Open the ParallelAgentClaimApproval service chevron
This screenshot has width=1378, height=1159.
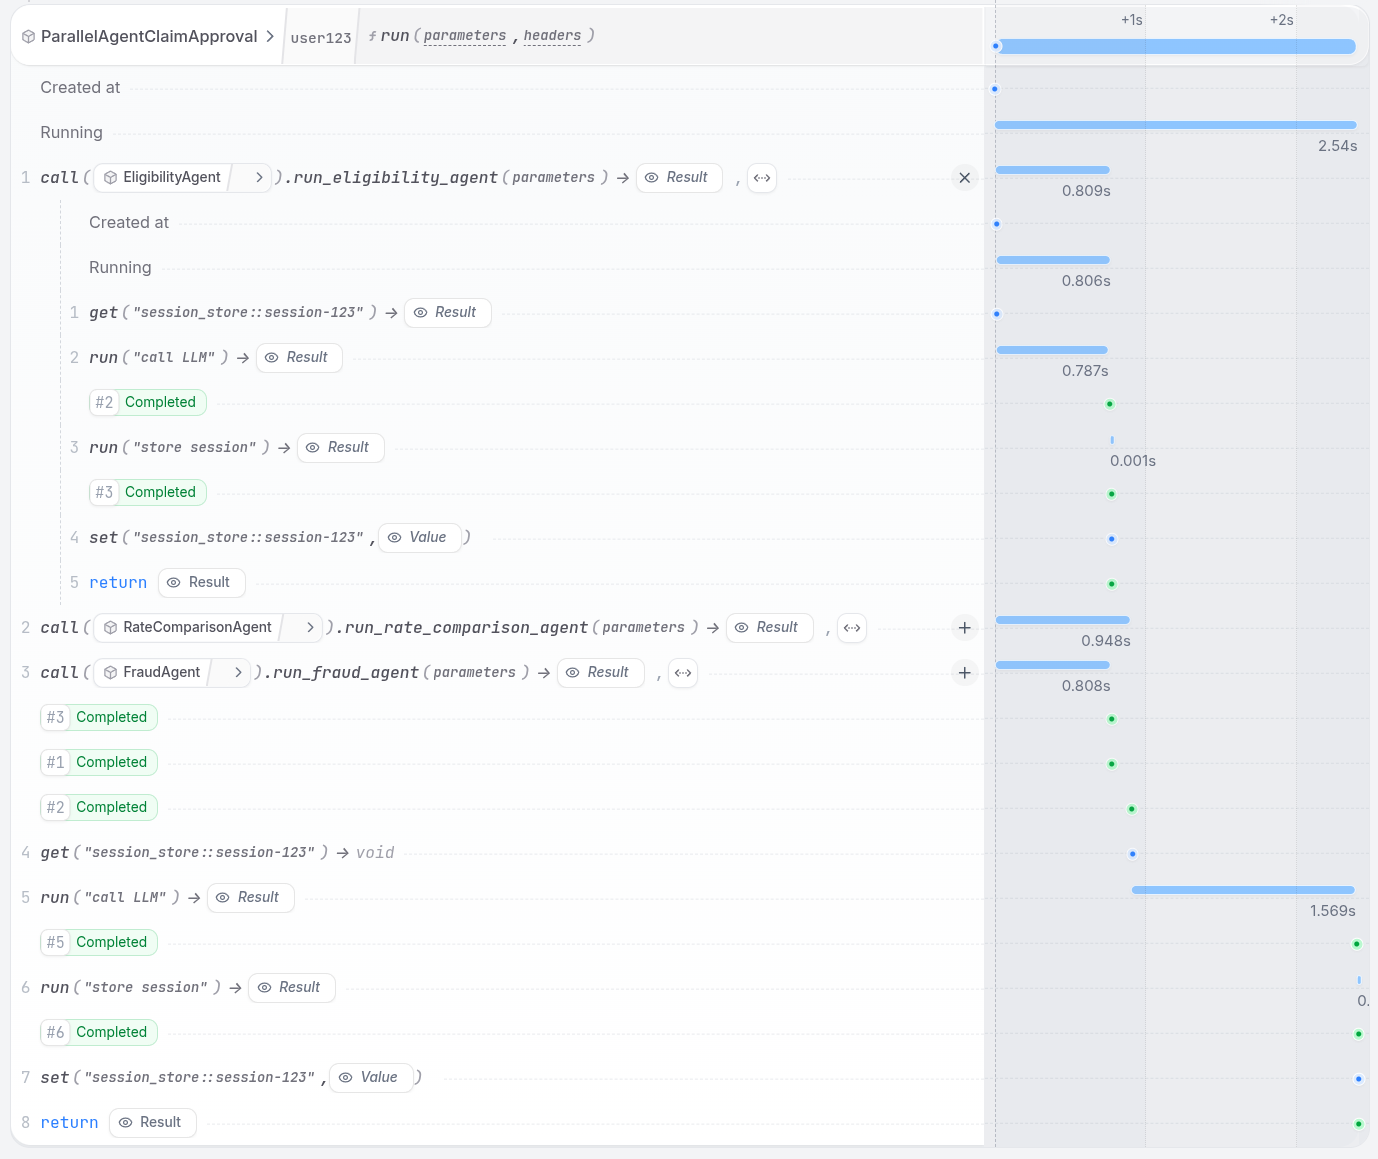(x=270, y=36)
